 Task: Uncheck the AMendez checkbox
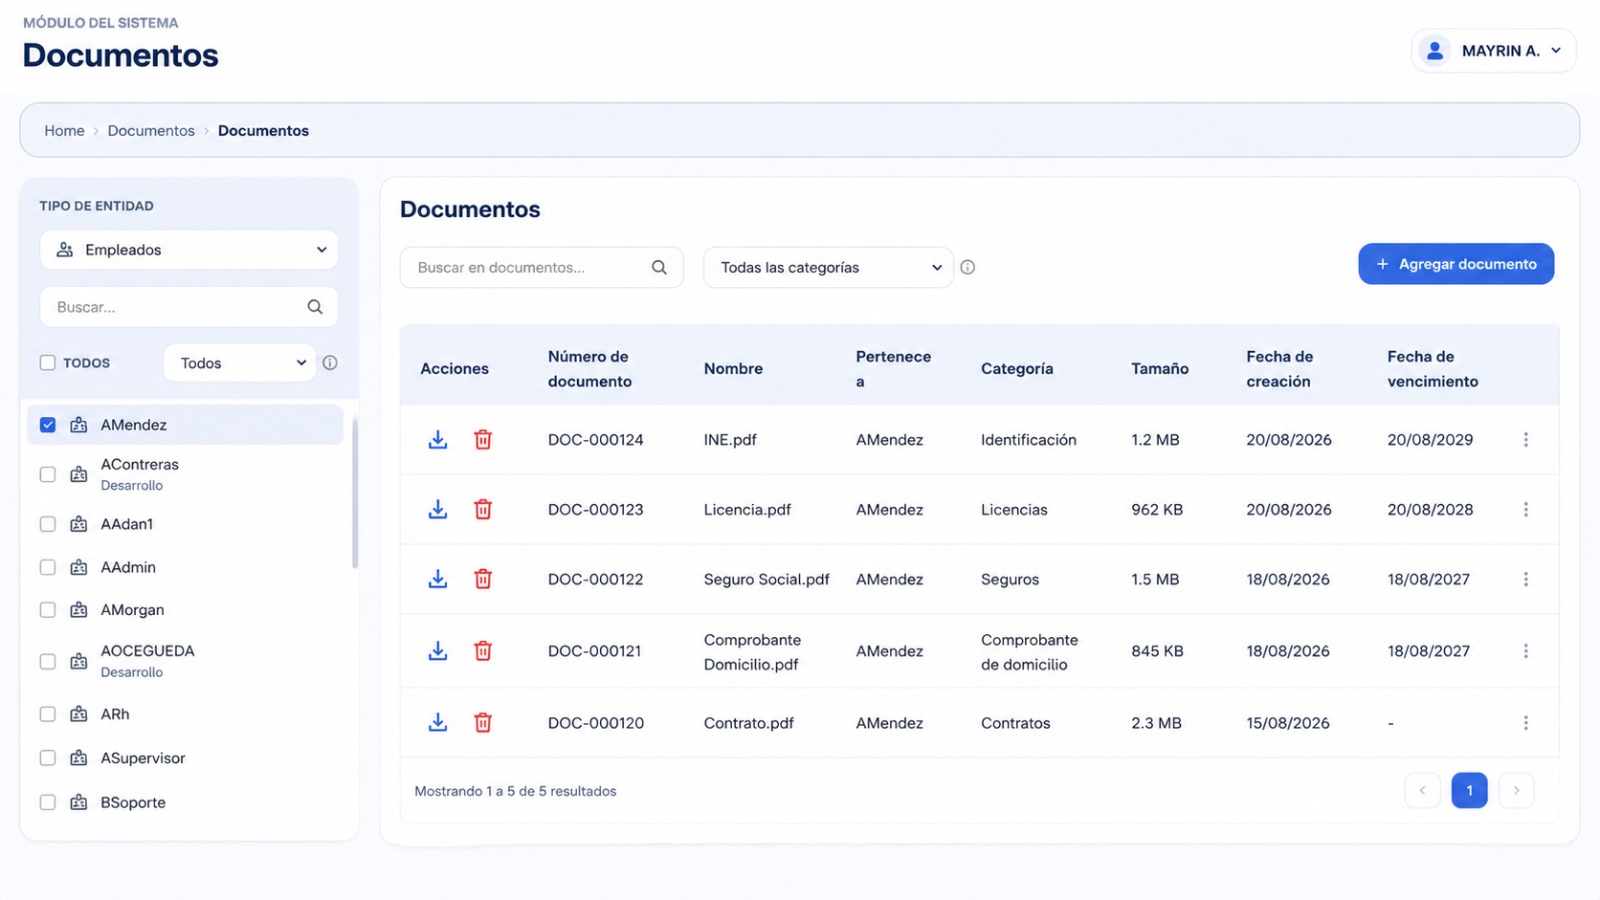(47, 425)
